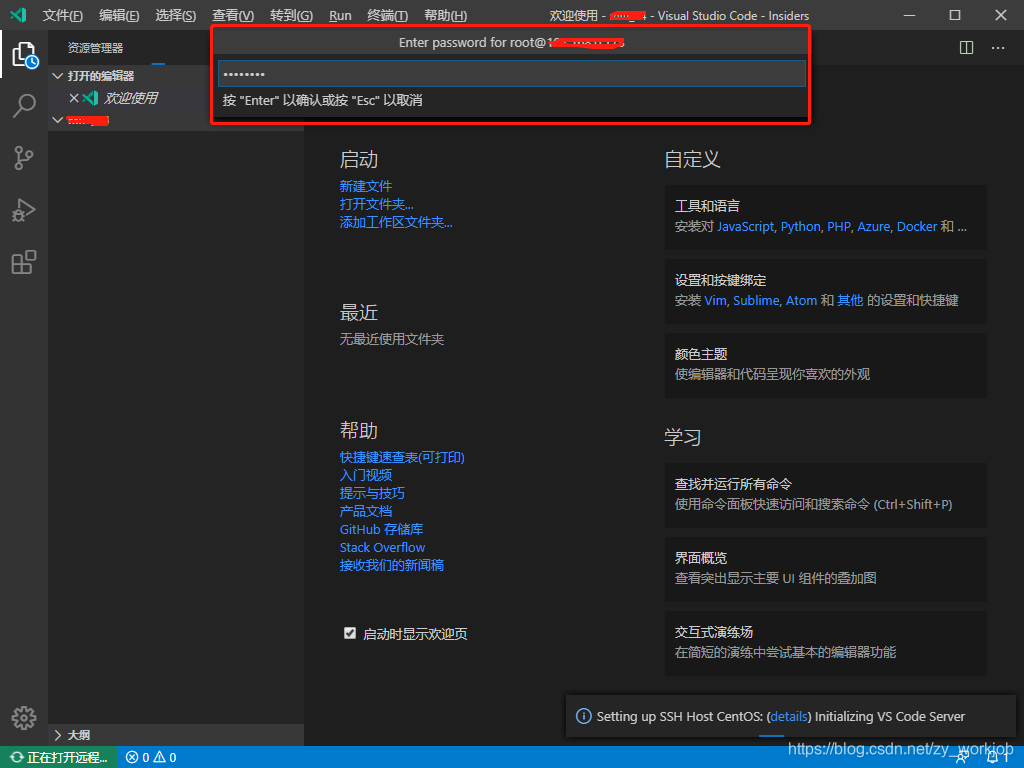This screenshot has height=768, width=1024.
Task: Click the SSH setup progress bar in notification
Action: click(771, 736)
